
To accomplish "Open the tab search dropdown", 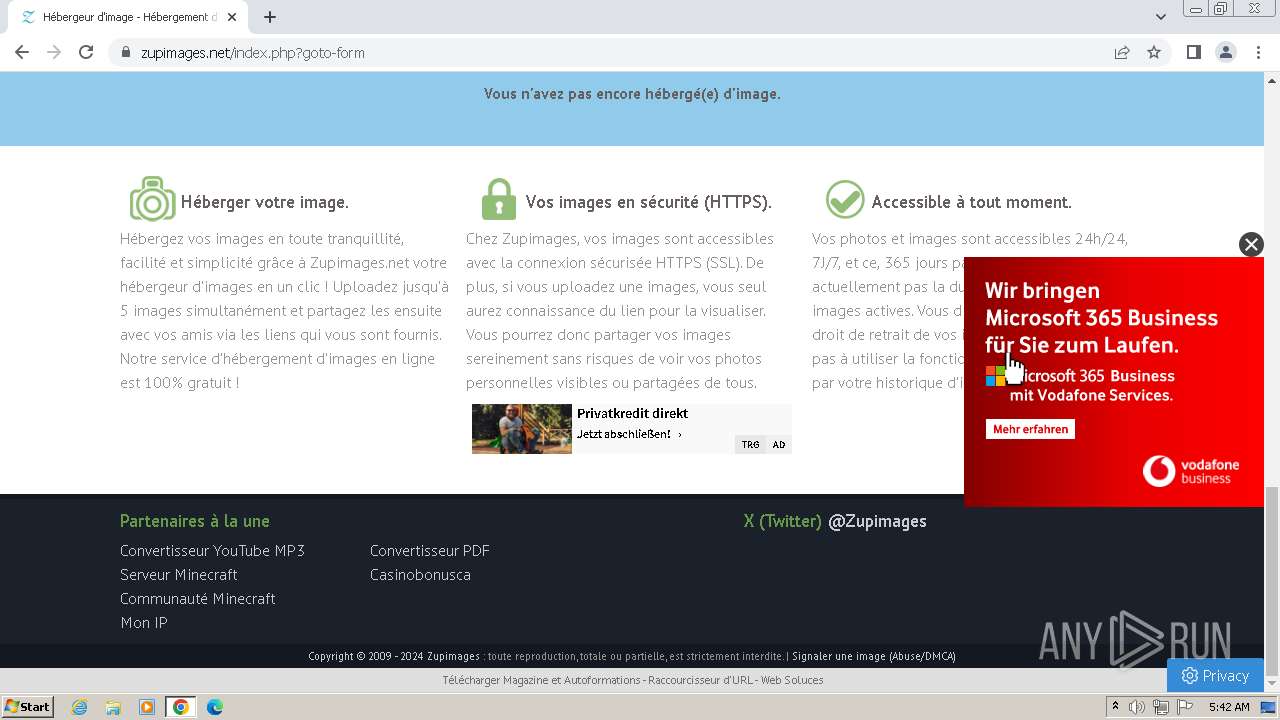I will tap(1161, 17).
